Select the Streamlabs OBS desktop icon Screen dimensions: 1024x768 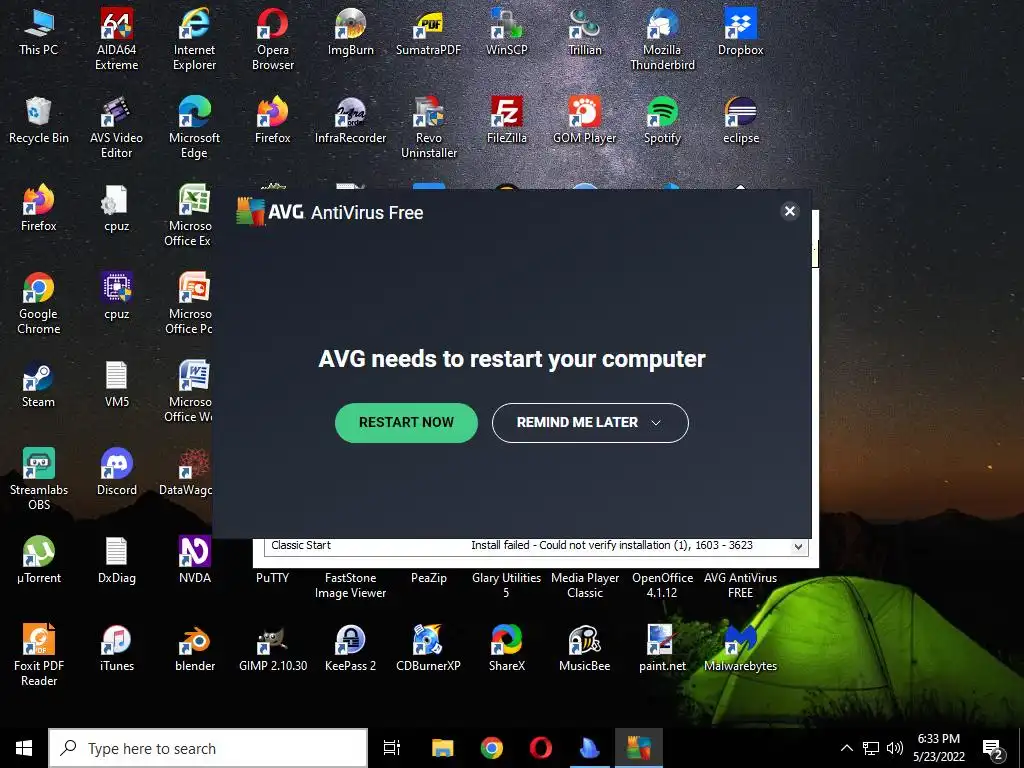(x=39, y=479)
